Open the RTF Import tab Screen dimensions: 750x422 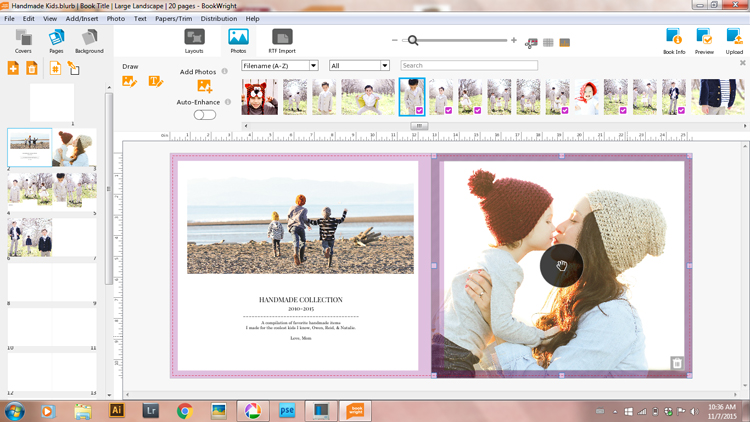tap(282, 41)
